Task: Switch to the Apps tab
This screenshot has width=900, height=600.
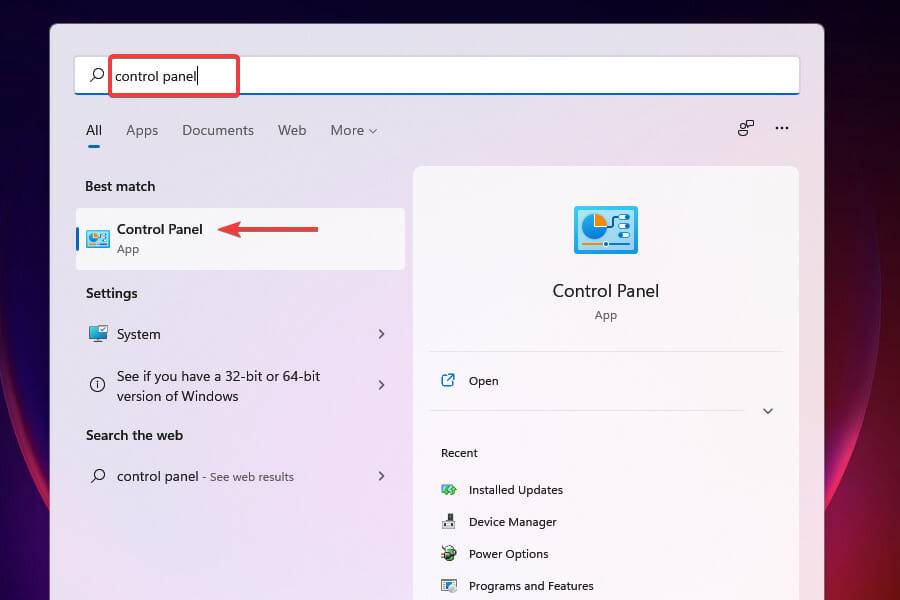Action: tap(142, 130)
